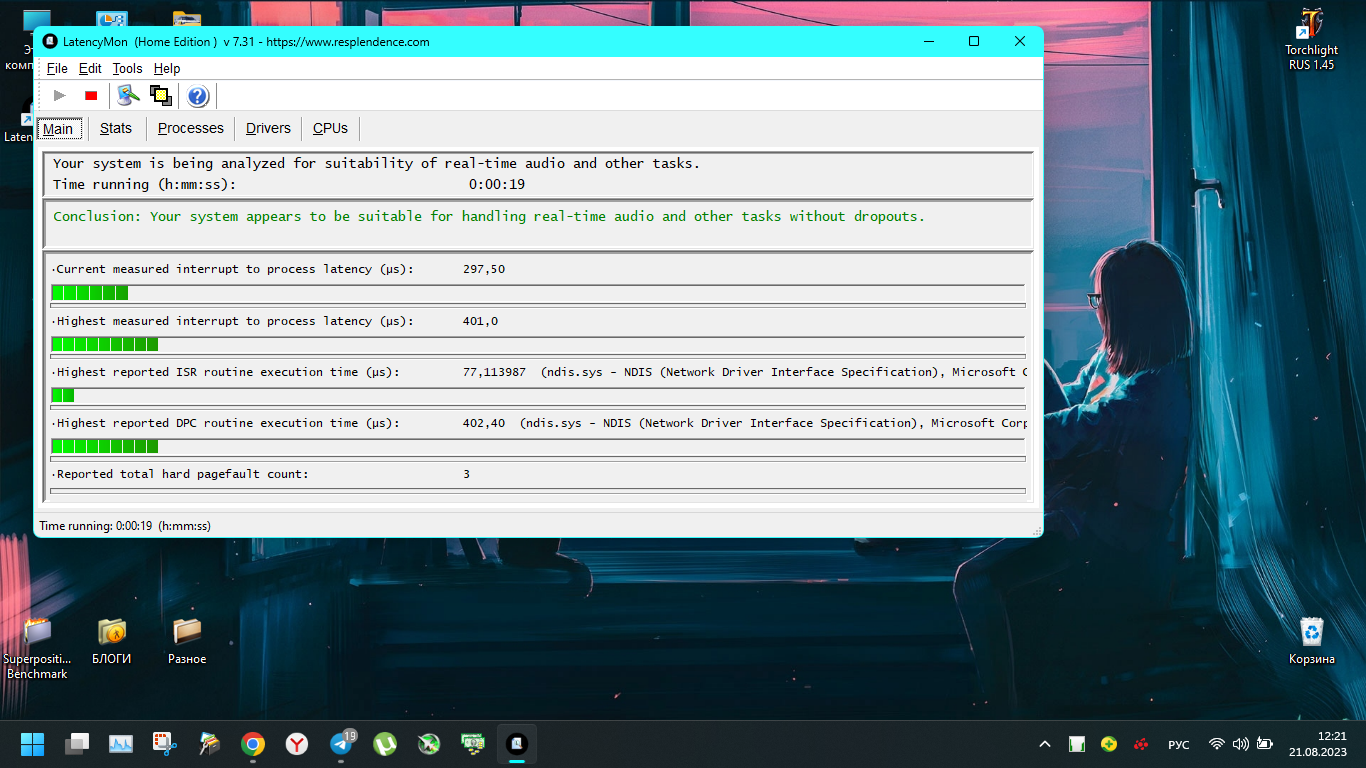Click the current interrupt to process latency bar
Screen dimensions: 1366x768
tap(538, 293)
